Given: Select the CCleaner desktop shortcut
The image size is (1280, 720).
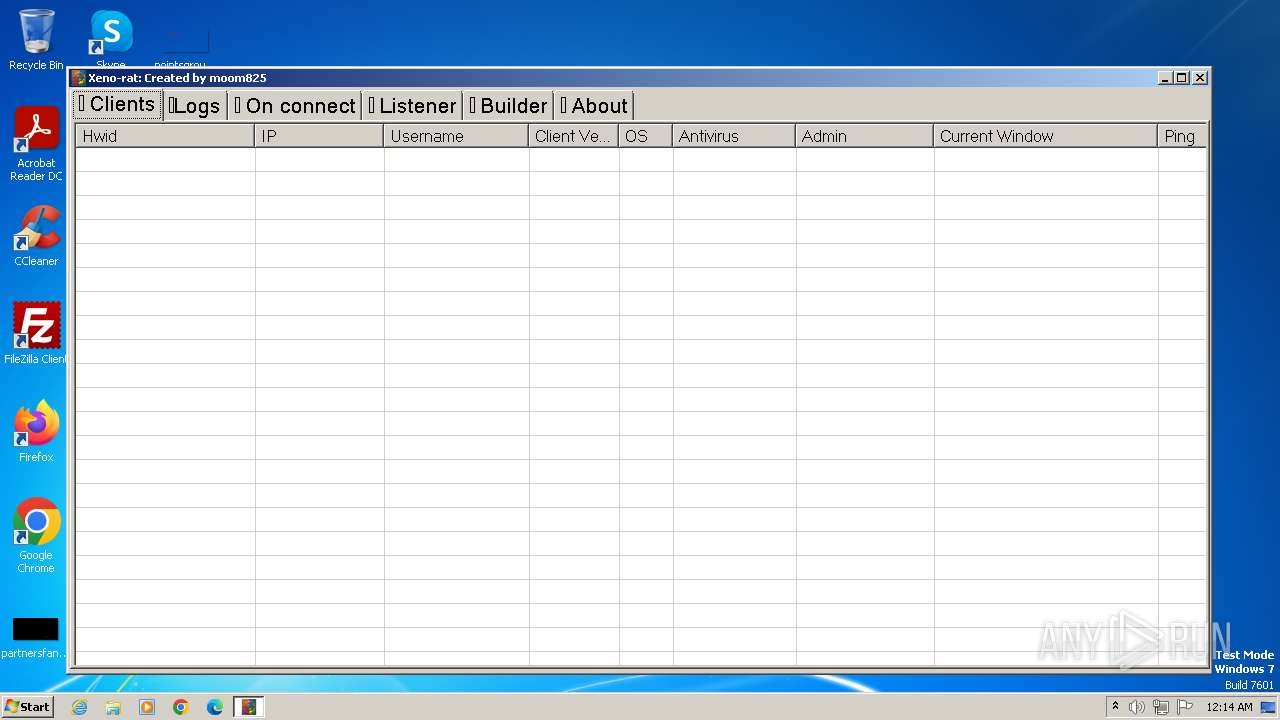Looking at the screenshot, I should [36, 236].
